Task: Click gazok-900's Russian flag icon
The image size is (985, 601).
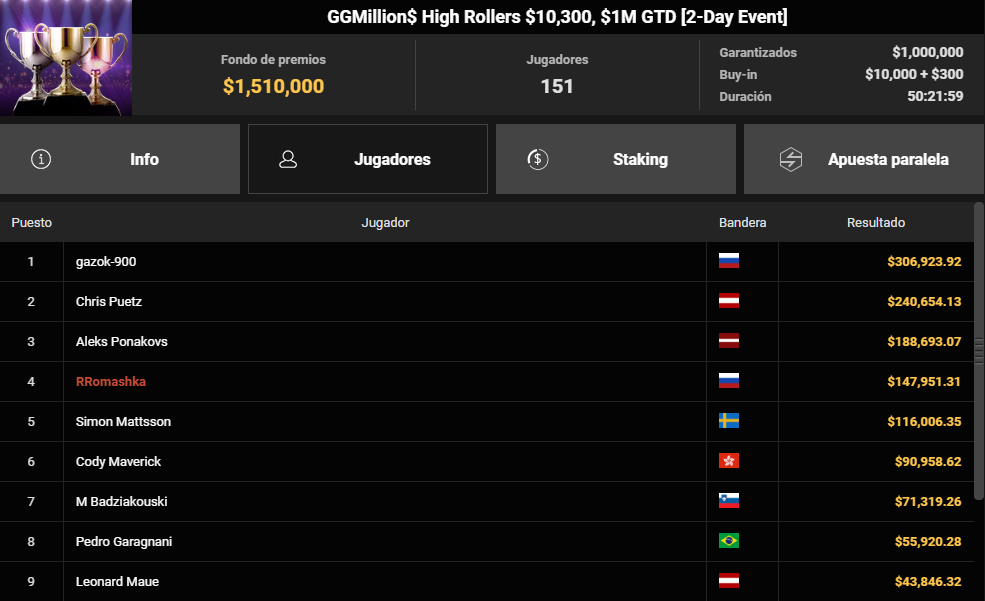Action: (x=729, y=261)
